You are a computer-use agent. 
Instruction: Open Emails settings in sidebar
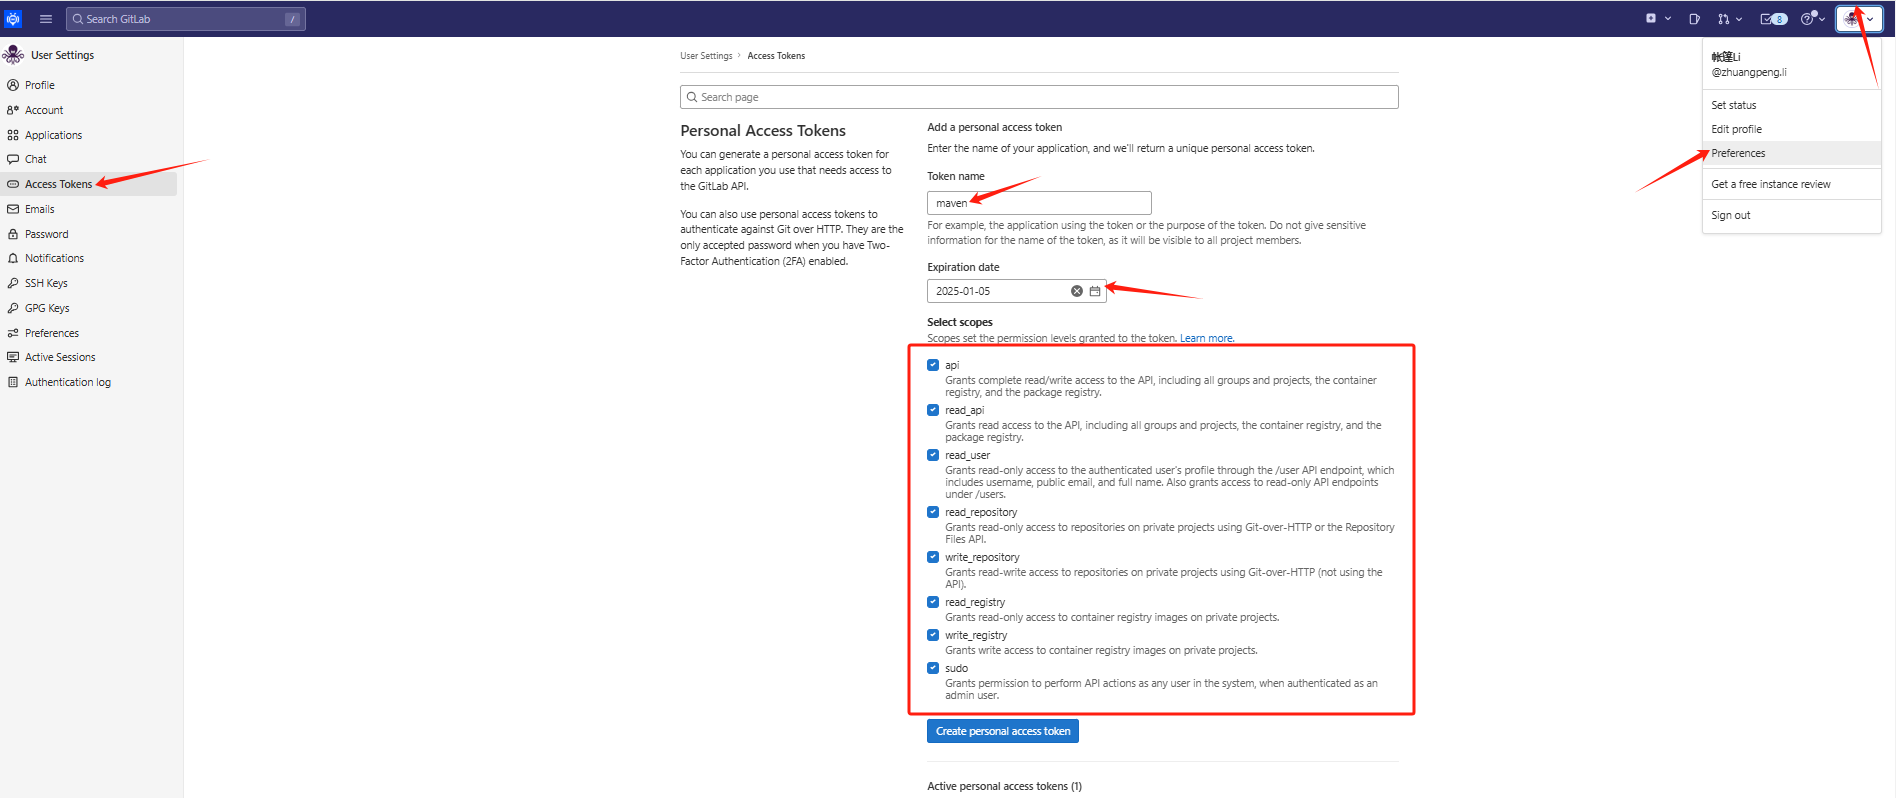tap(89, 209)
